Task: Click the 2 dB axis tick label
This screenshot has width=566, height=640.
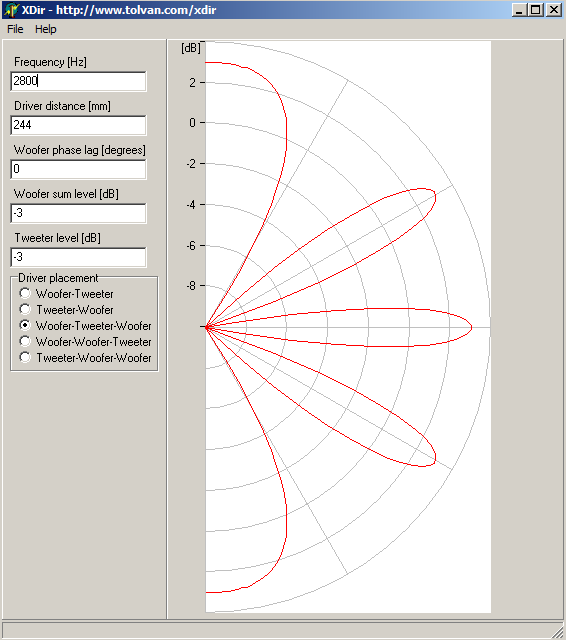Action: point(192,83)
